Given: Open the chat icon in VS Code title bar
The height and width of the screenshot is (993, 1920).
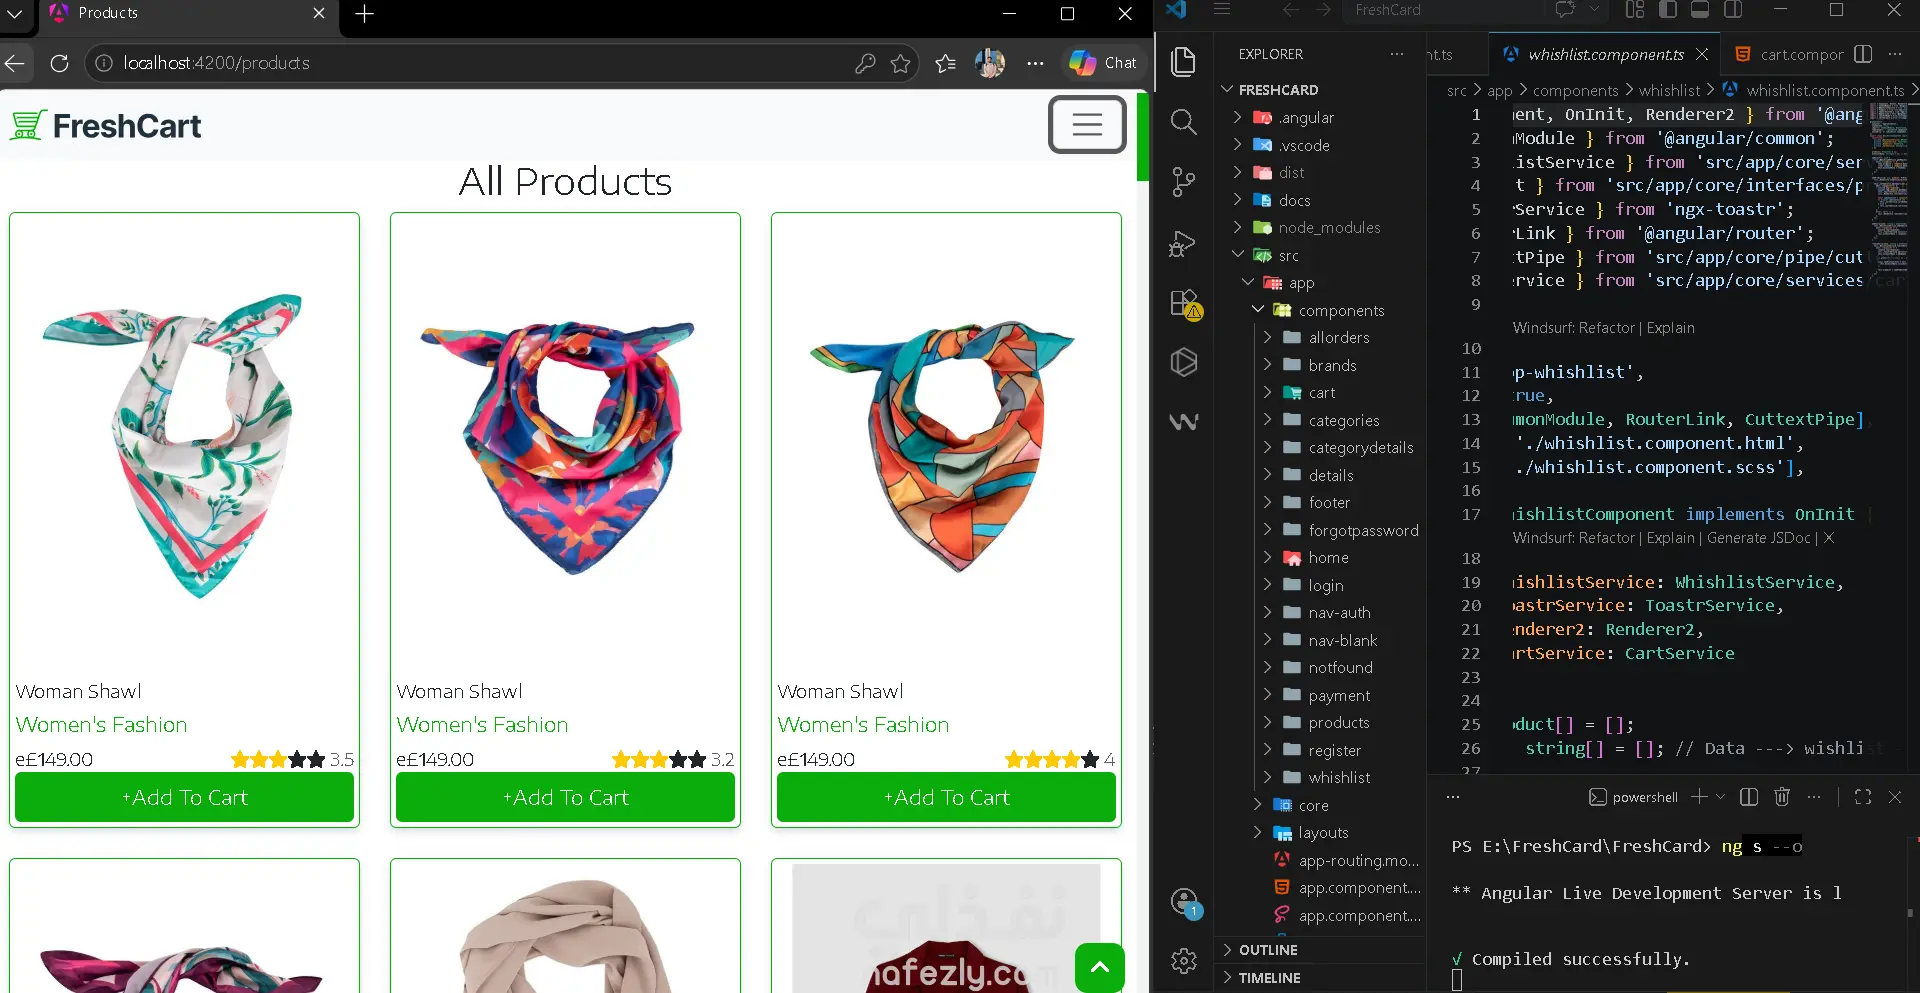Looking at the screenshot, I should click(x=1565, y=10).
